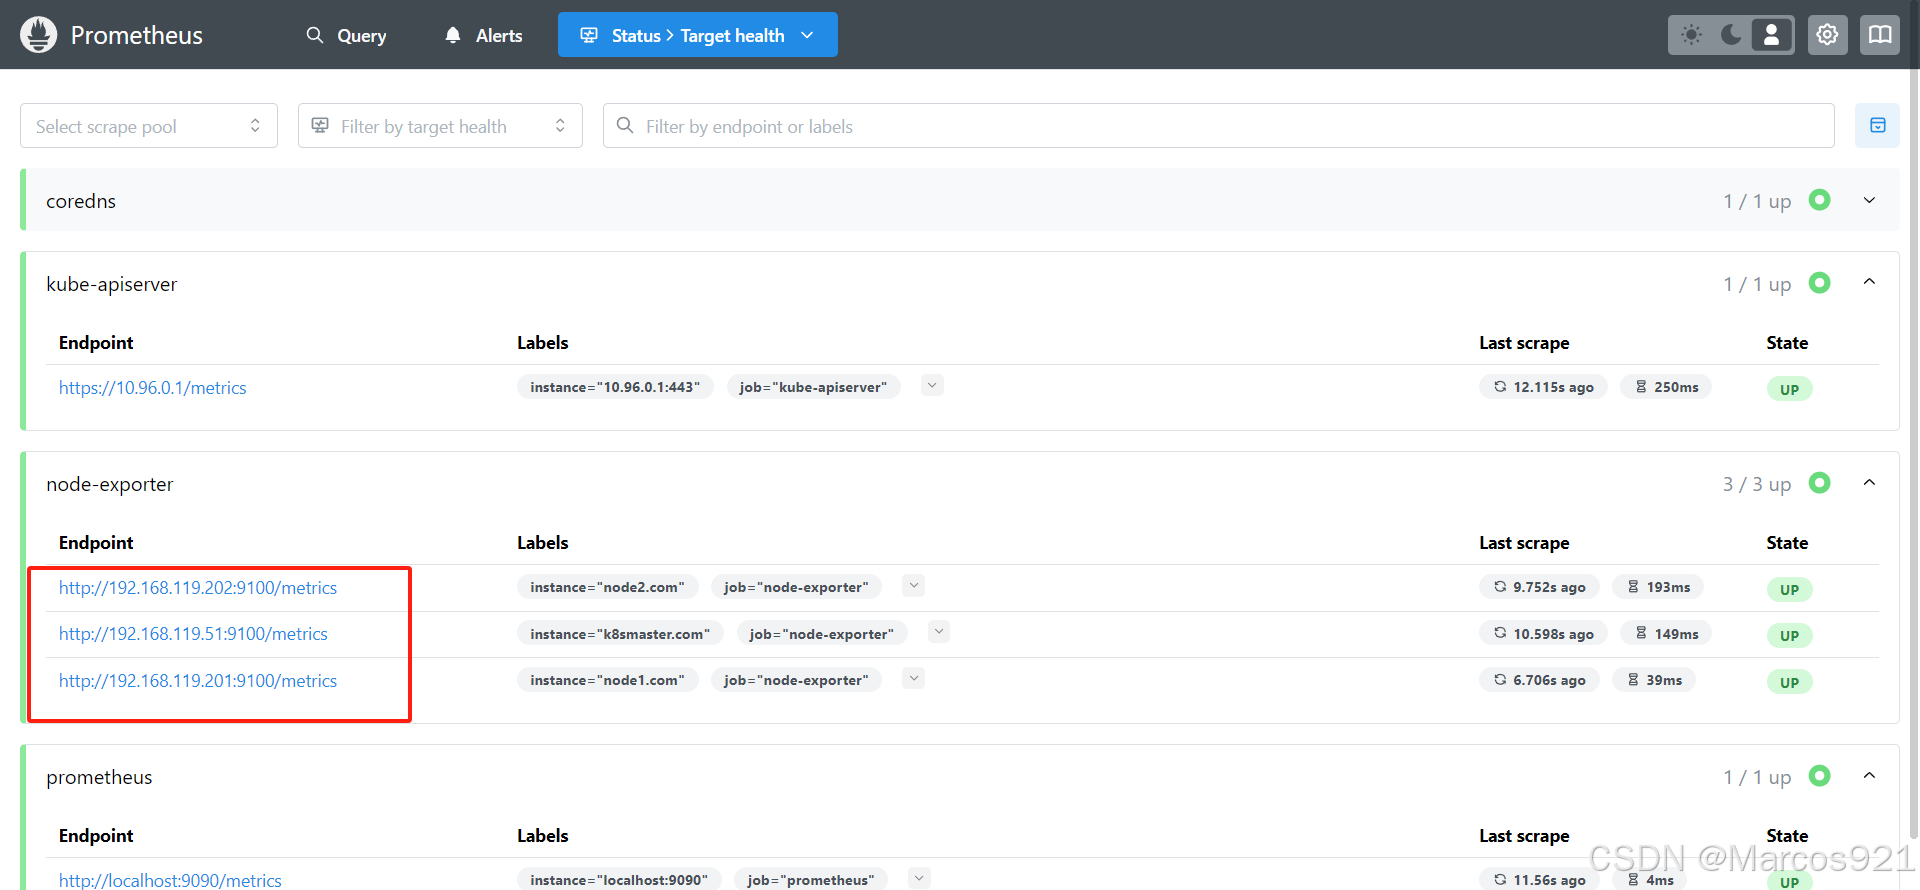Click the UP state badge for k8smaster.com
The width and height of the screenshot is (1920, 890).
[1789, 635]
